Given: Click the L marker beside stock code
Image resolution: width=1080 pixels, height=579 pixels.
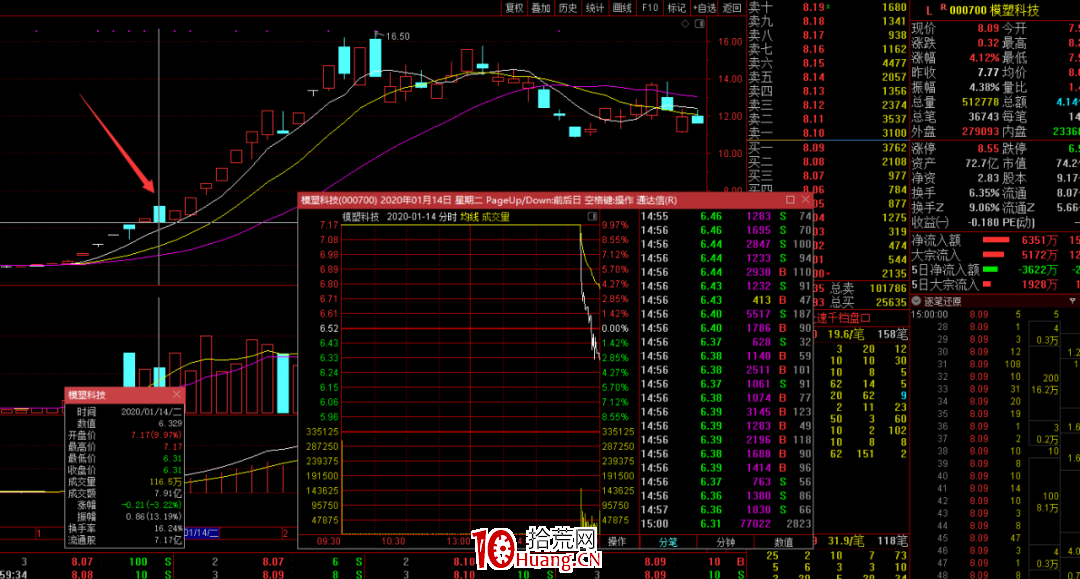Looking at the screenshot, I should click(x=929, y=10).
